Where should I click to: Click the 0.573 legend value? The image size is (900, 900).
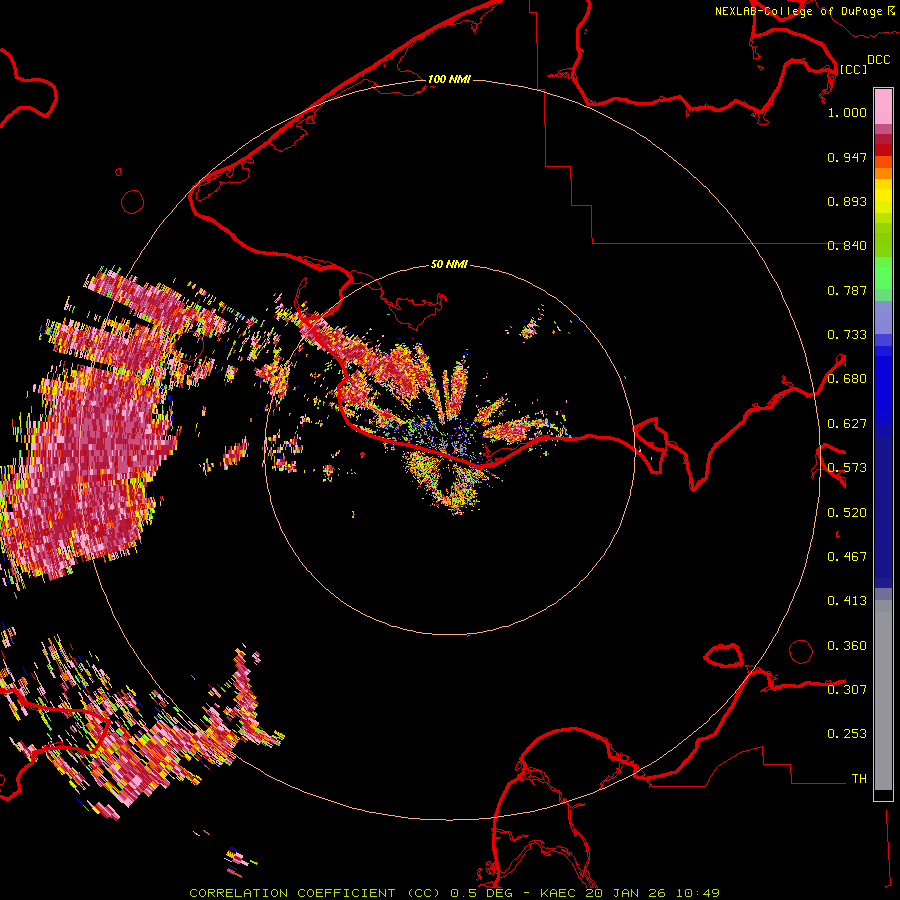pyautogui.click(x=847, y=468)
